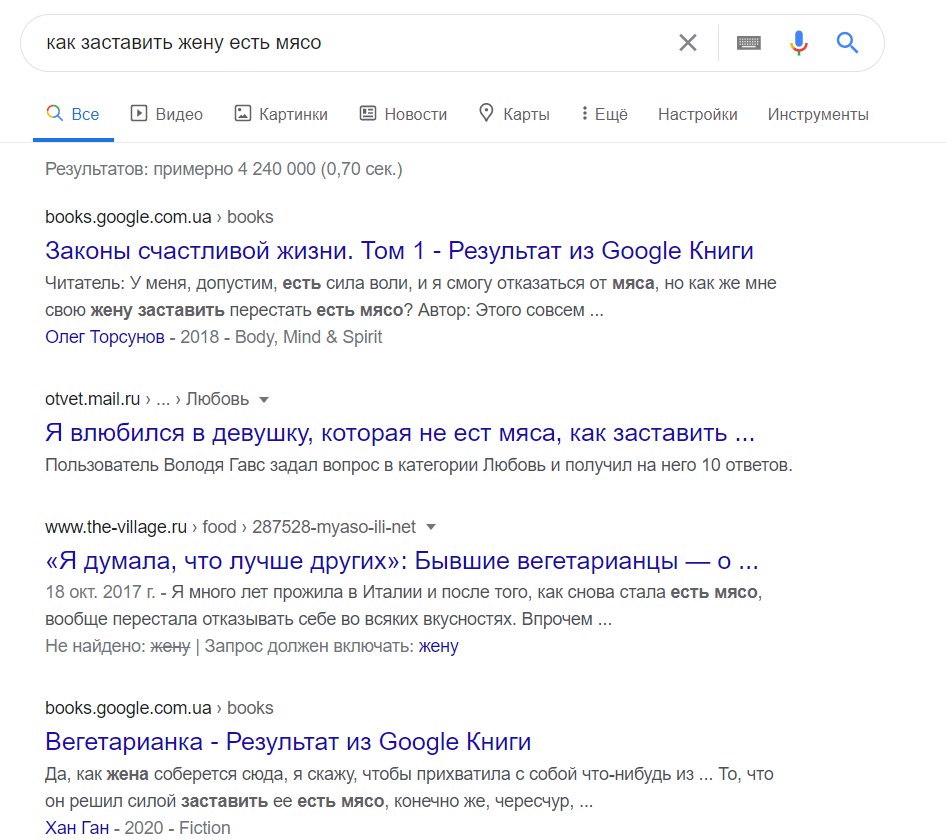The width and height of the screenshot is (946, 840).
Task: Click the Вегетарианка result's books.google.com.ua breadcrumb
Action: point(159,708)
